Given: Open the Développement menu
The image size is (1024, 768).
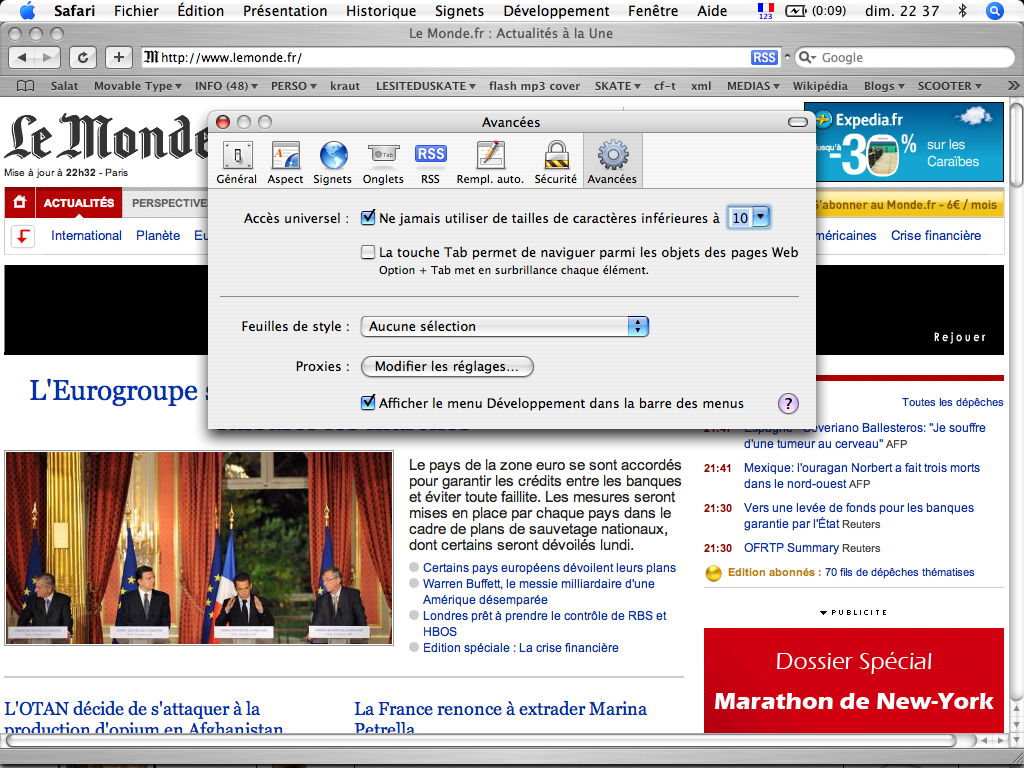Looking at the screenshot, I should tap(556, 10).
